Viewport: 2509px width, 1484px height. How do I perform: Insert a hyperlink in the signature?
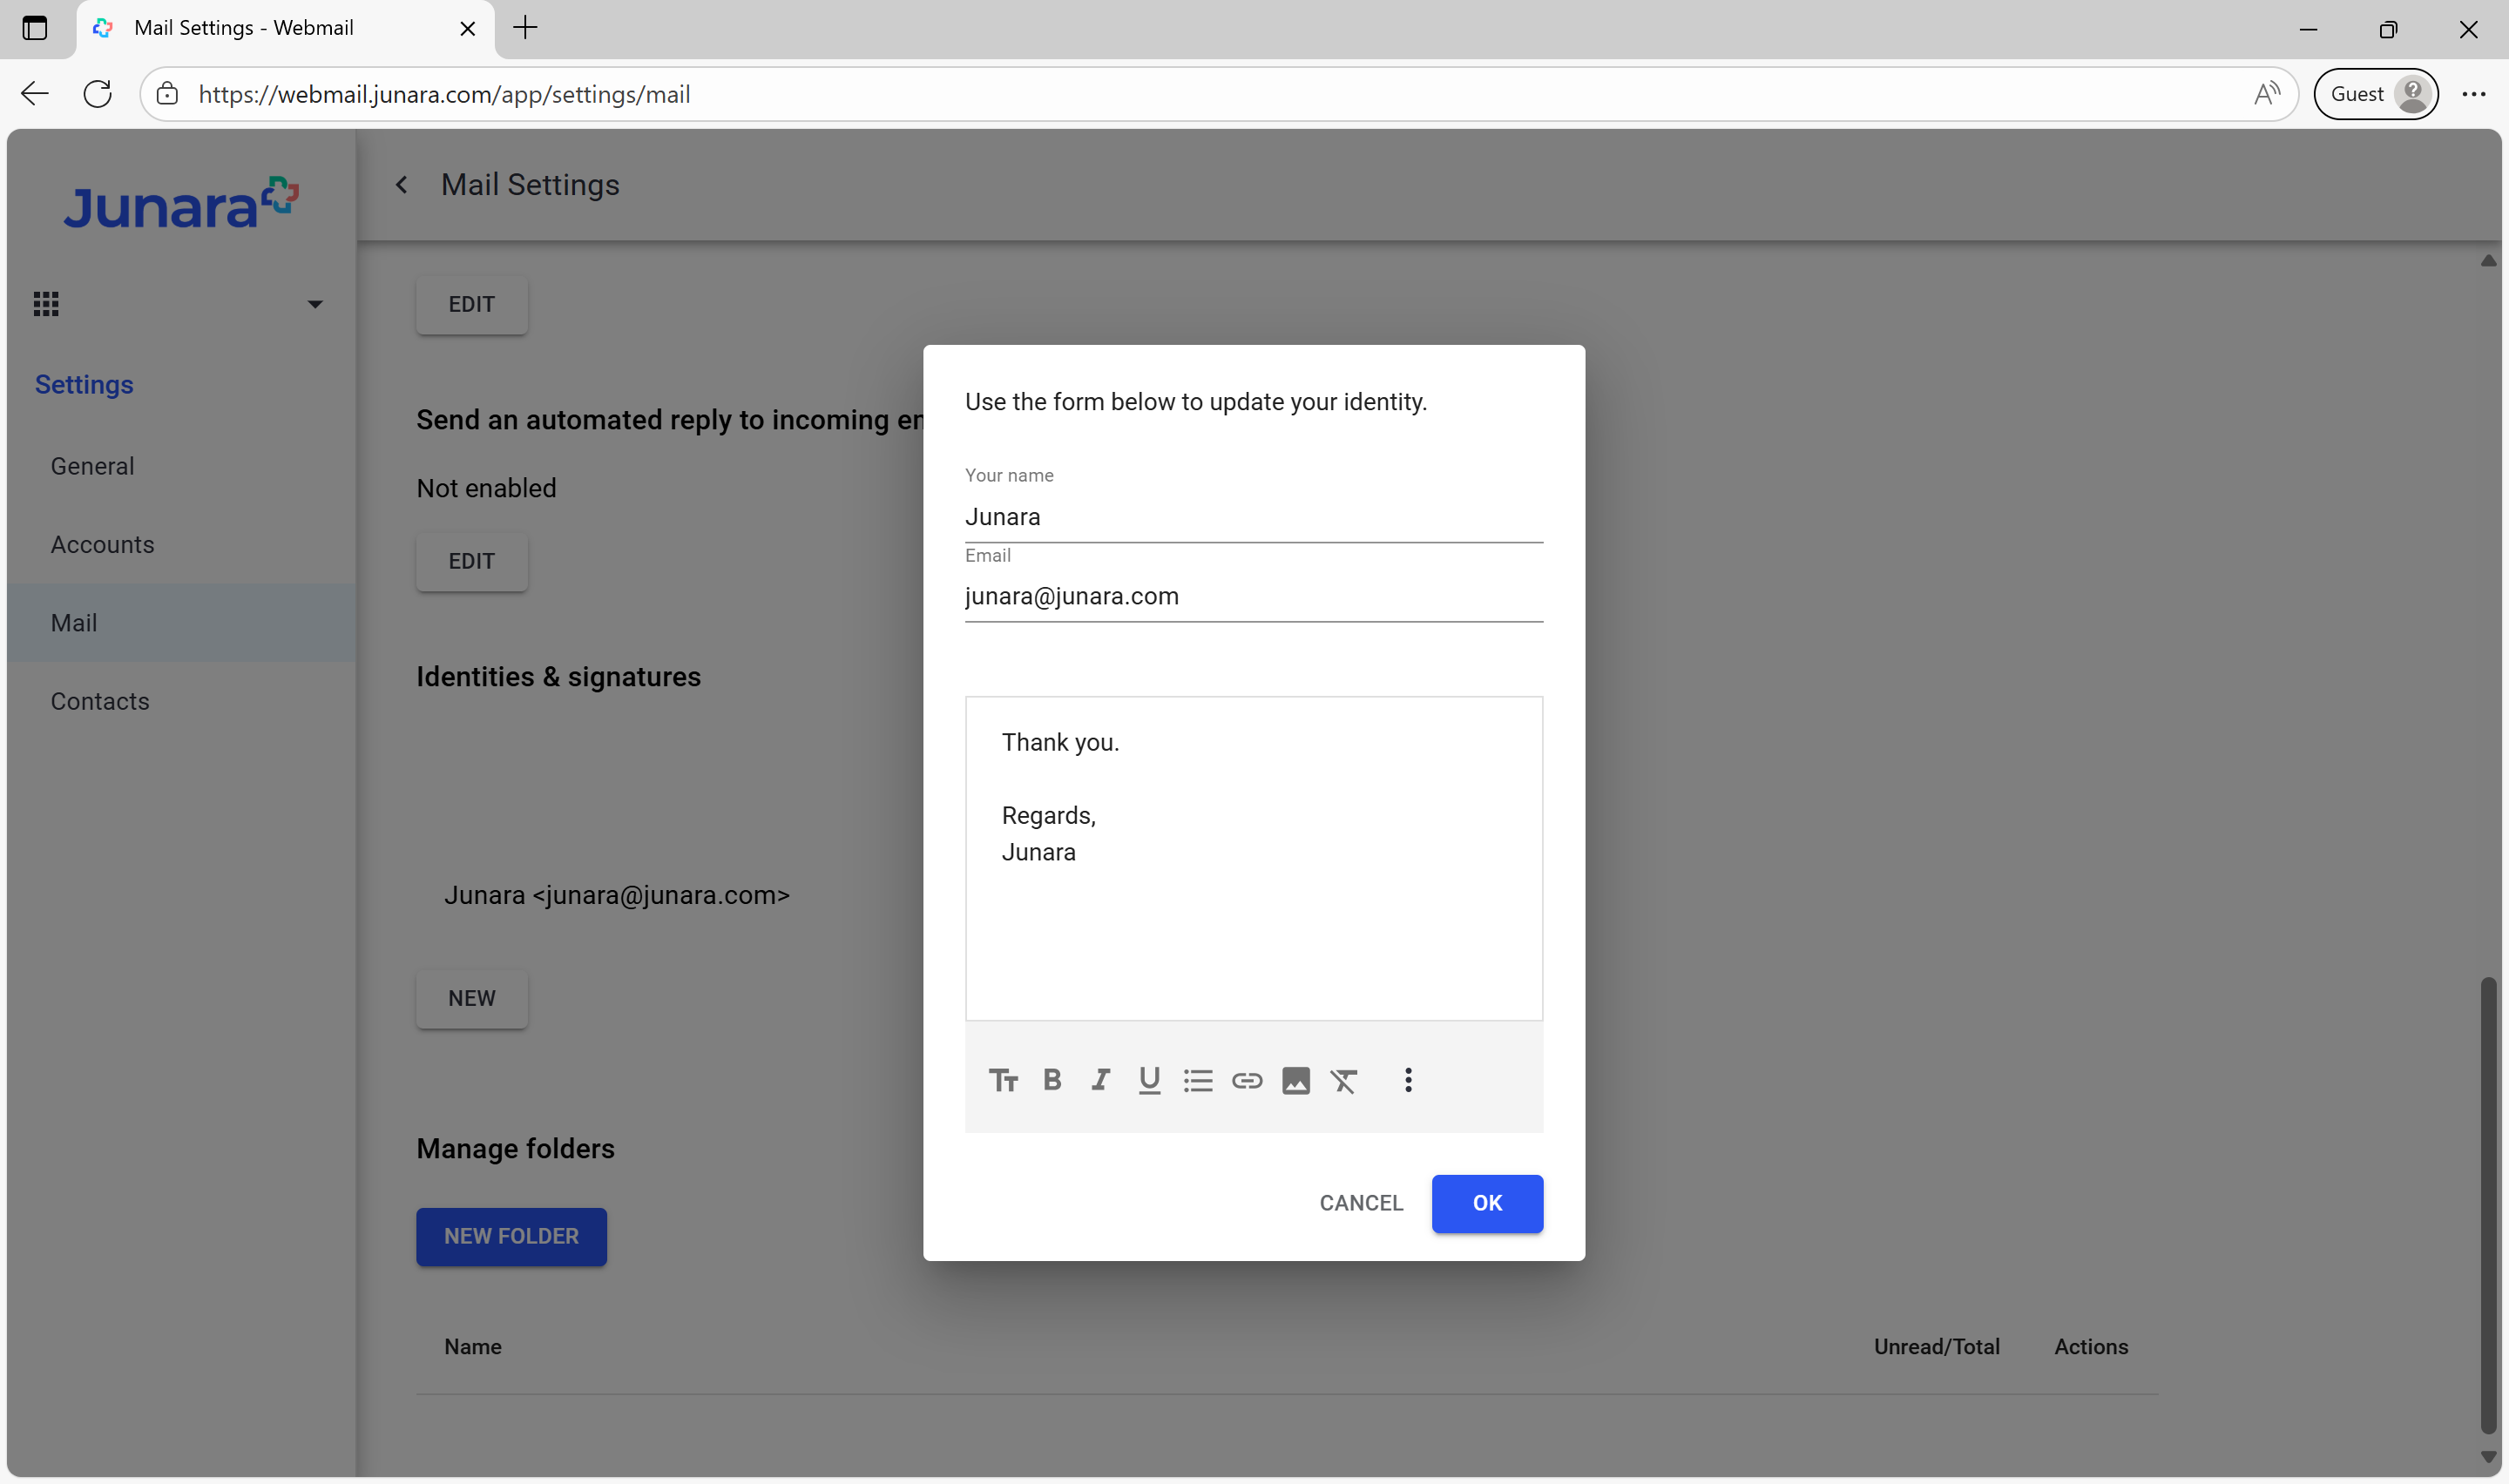click(1247, 1080)
